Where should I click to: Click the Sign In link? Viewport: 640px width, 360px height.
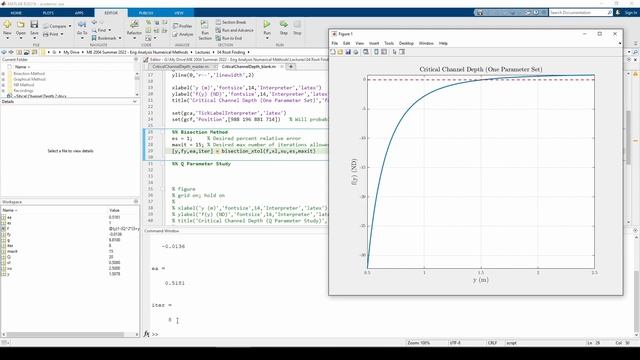630,13
